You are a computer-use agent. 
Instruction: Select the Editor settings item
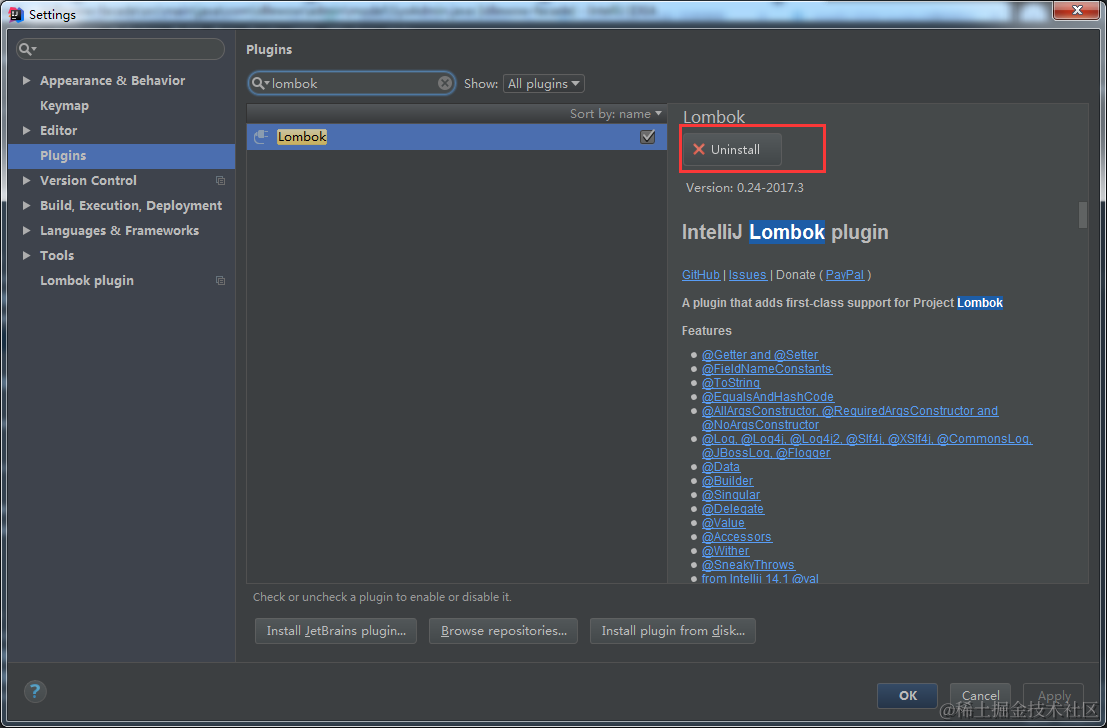(x=59, y=131)
